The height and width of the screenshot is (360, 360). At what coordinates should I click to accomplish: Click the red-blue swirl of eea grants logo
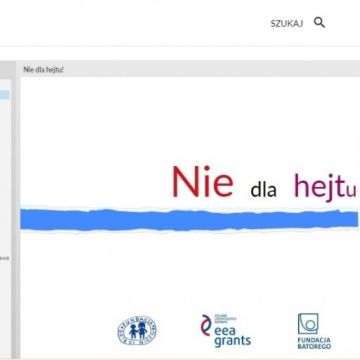click(x=206, y=325)
